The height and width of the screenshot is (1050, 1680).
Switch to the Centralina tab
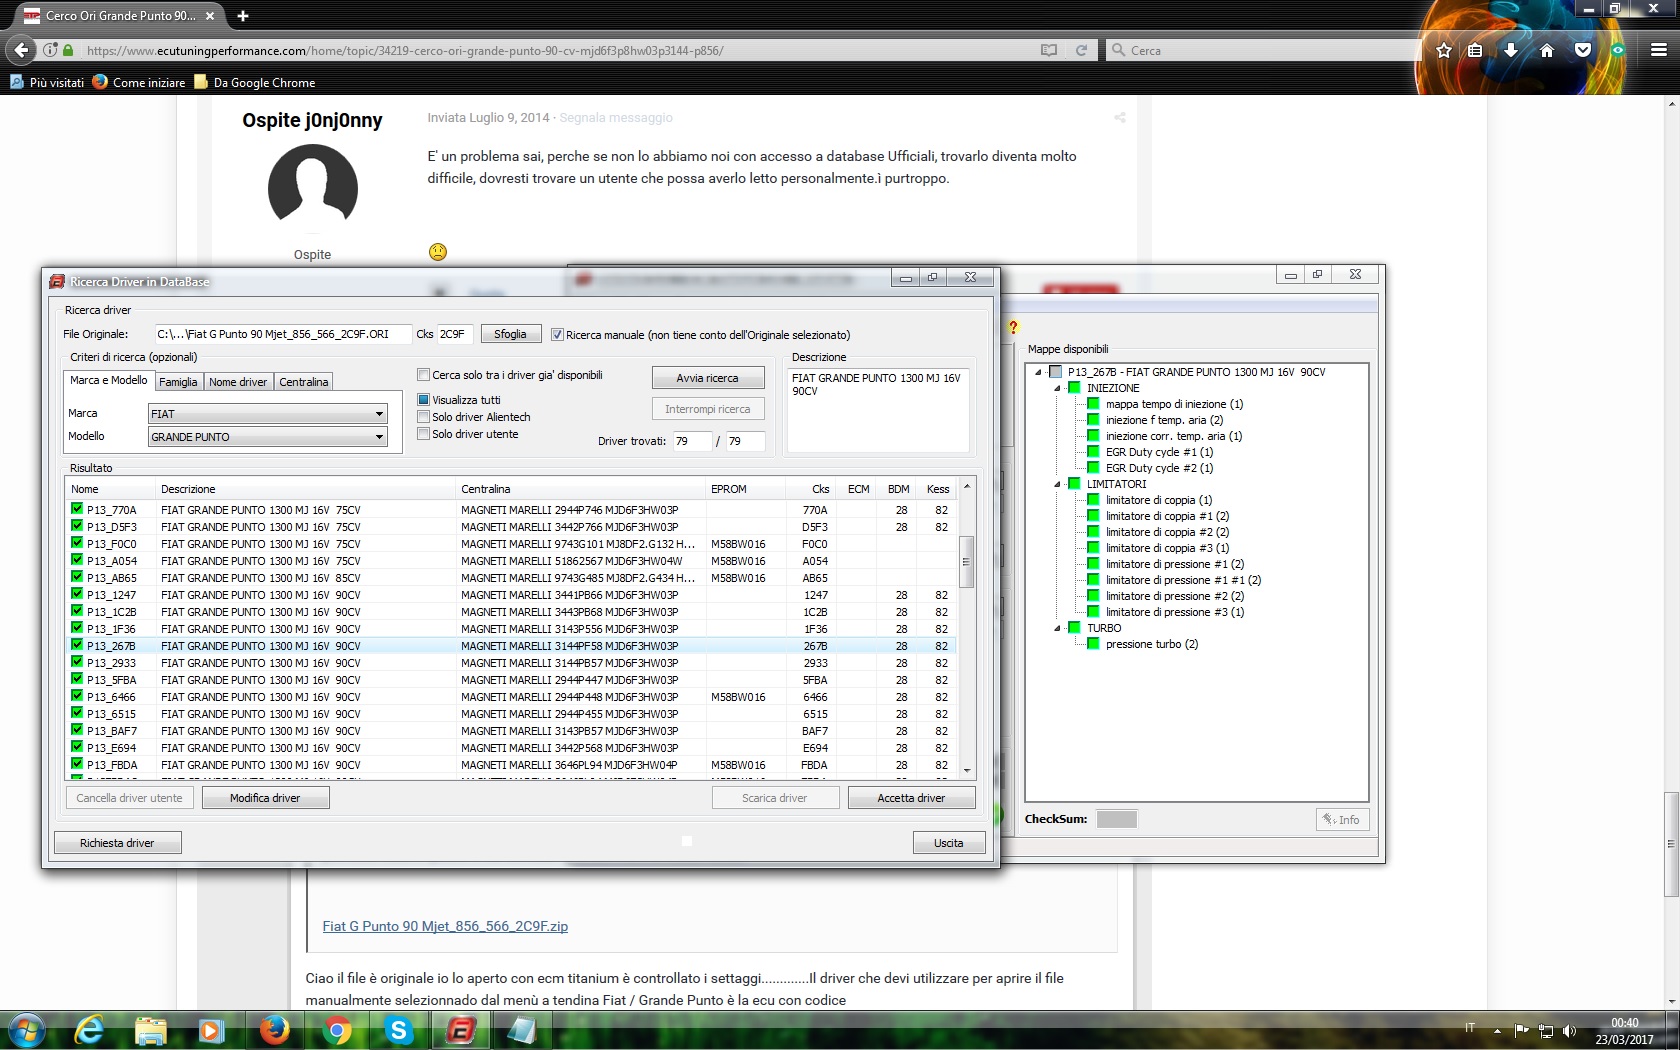303,382
